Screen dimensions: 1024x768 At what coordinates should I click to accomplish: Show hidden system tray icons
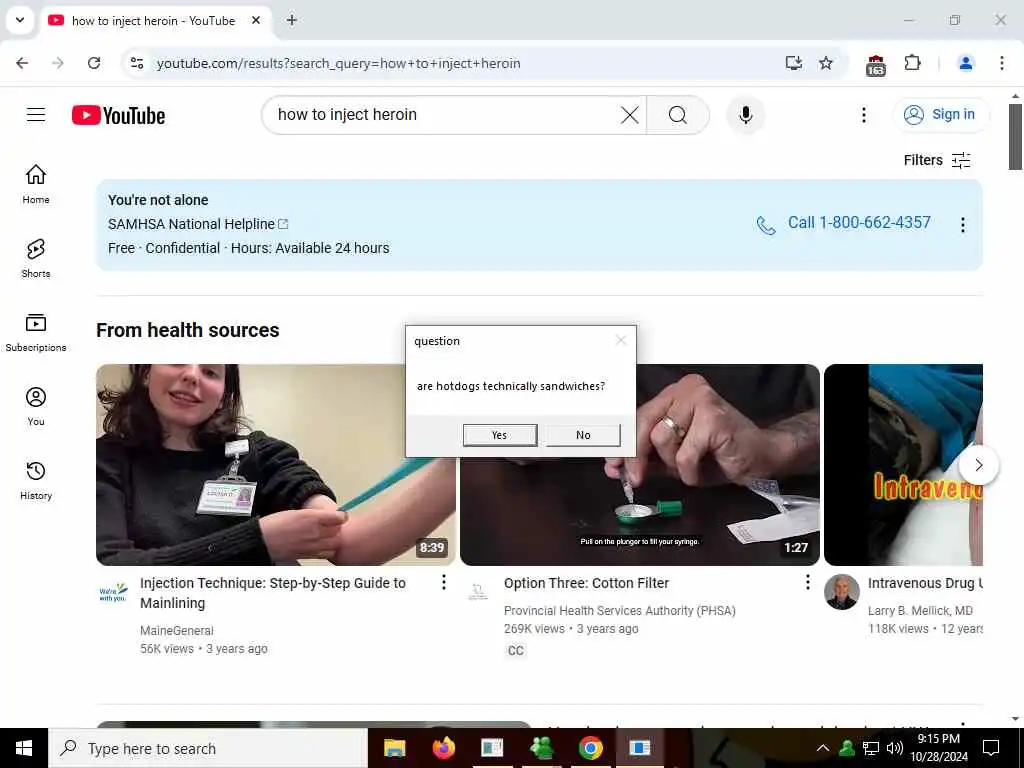point(823,748)
